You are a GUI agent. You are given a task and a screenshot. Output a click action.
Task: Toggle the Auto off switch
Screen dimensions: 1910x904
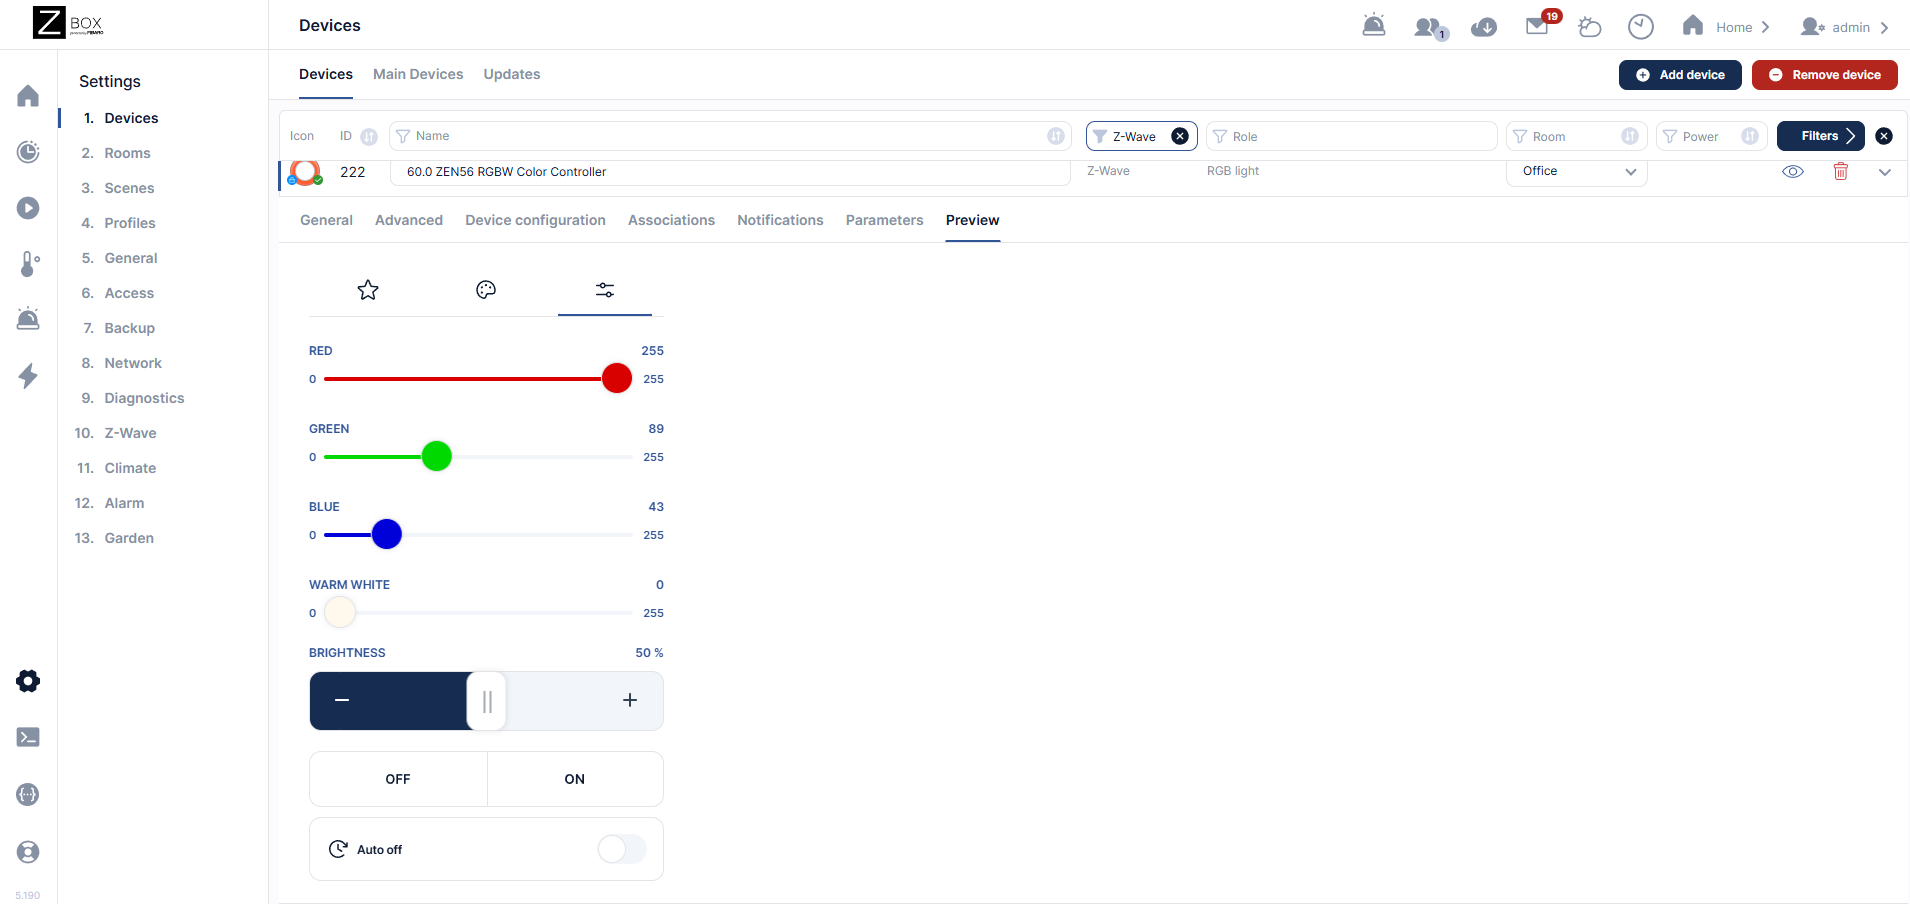coord(621,849)
